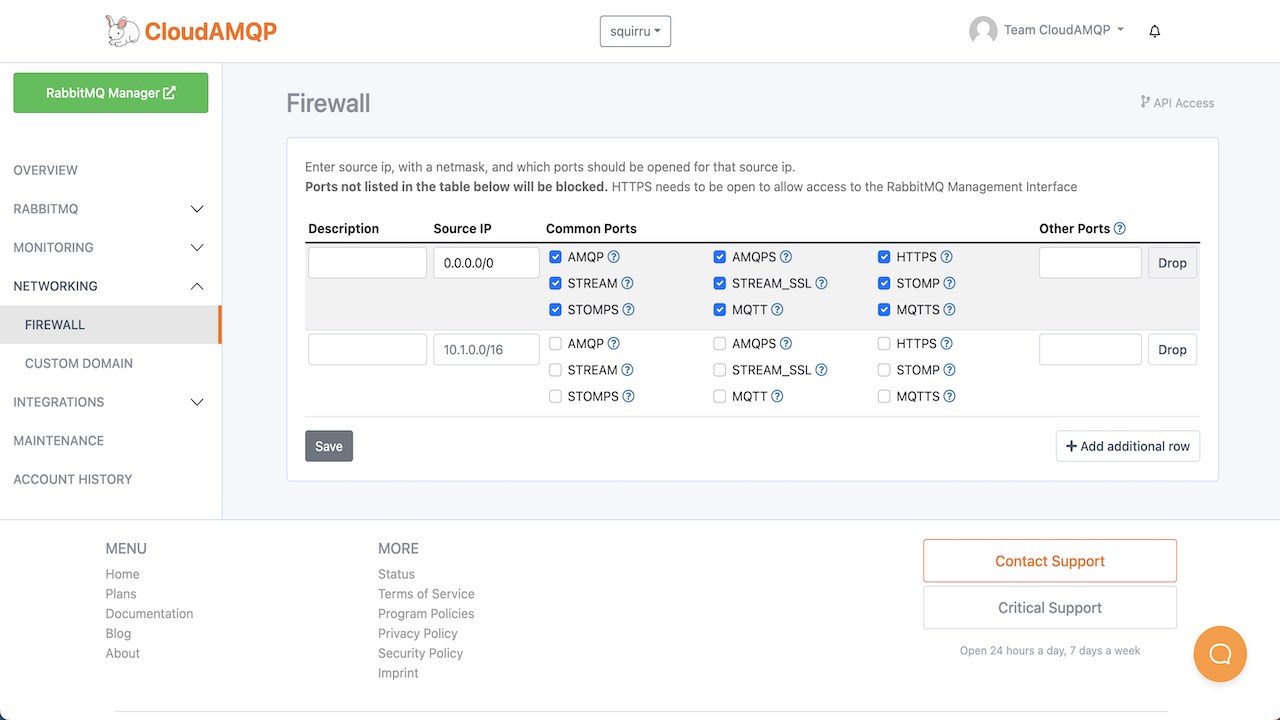Check HTTPS checkbox in 10.1.0.0/16 row

point(884,344)
